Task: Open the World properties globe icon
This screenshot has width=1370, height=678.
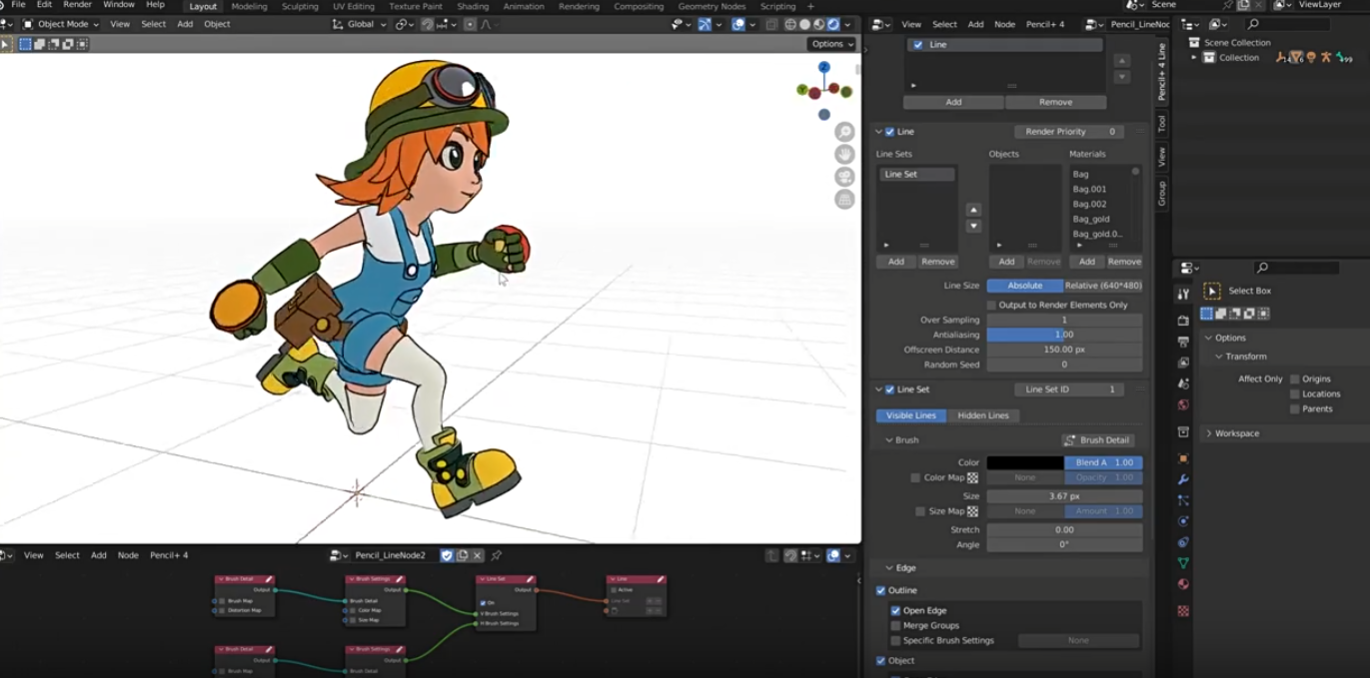Action: click(x=1183, y=405)
